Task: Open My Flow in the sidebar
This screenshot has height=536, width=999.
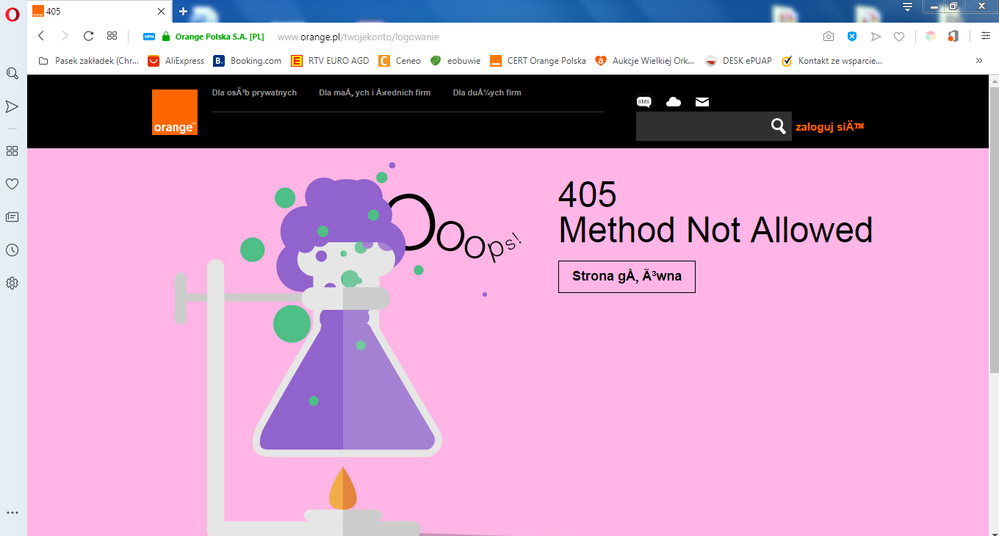Action: [x=12, y=106]
